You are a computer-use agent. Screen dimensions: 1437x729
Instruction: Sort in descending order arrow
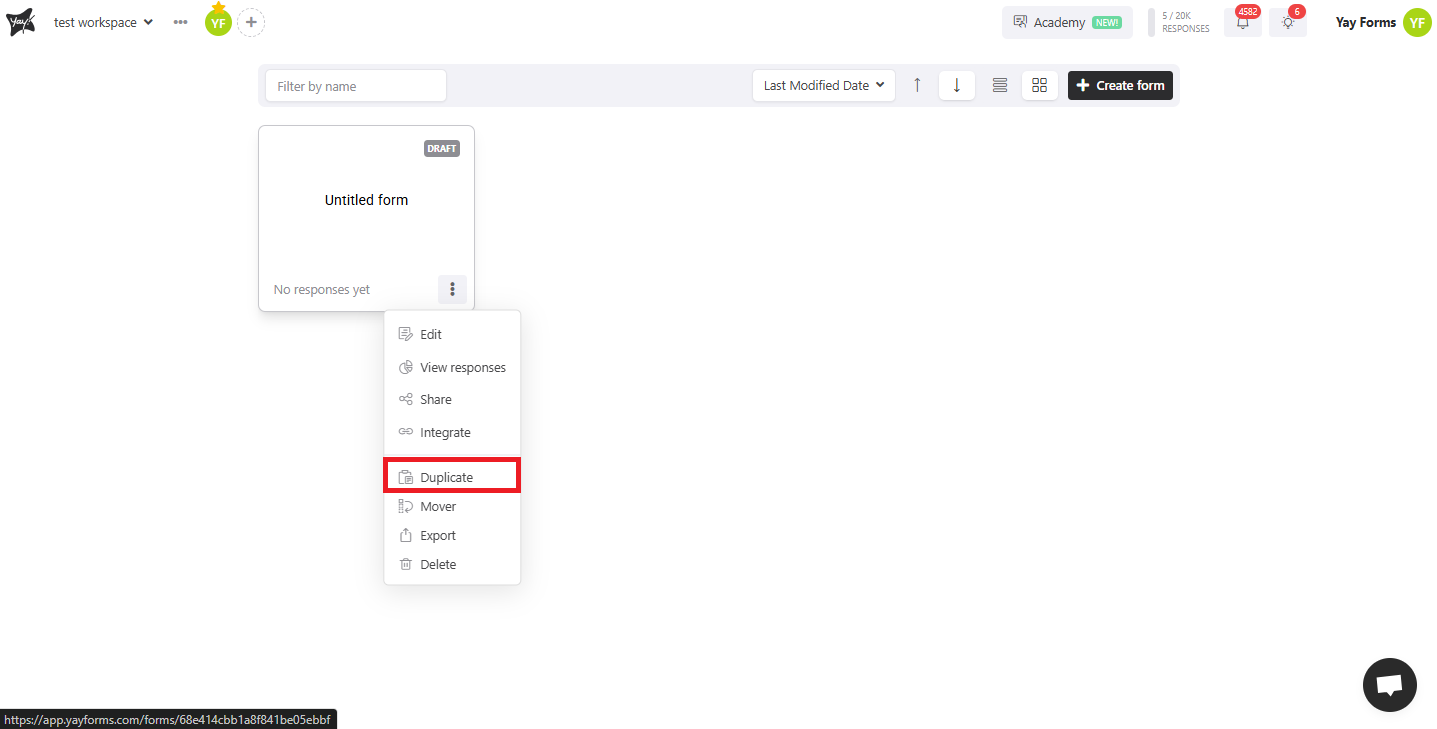point(956,86)
